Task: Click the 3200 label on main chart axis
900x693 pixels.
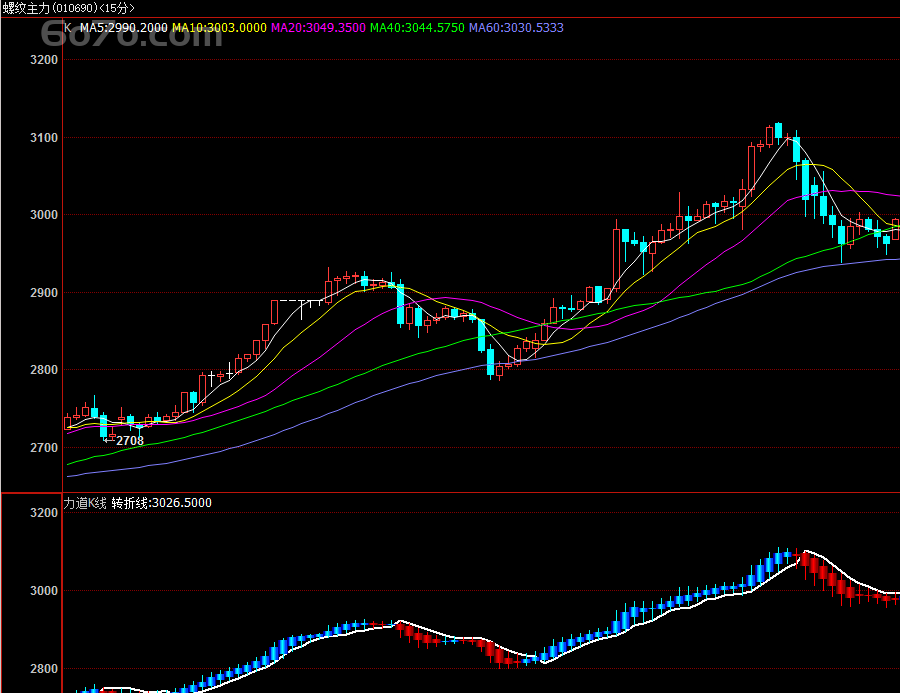Action: 44,60
